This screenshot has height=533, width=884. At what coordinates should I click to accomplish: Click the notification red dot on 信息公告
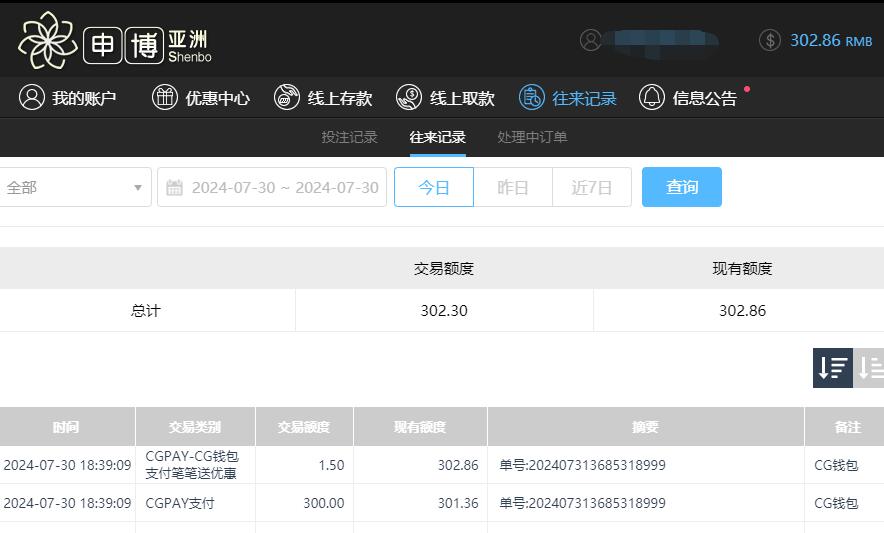coord(747,89)
